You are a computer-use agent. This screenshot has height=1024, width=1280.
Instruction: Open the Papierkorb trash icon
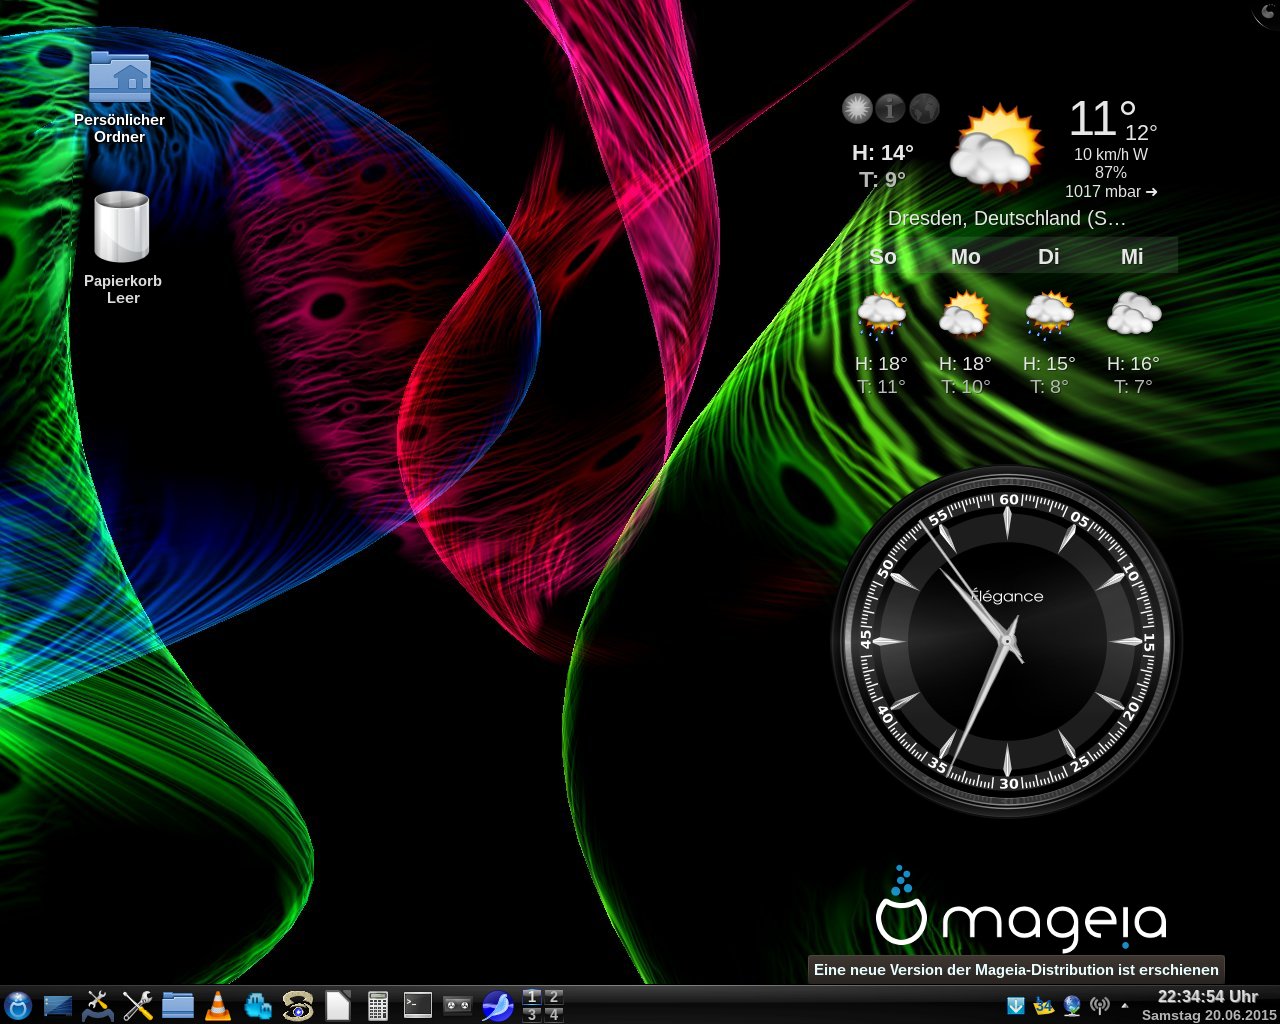[122, 247]
